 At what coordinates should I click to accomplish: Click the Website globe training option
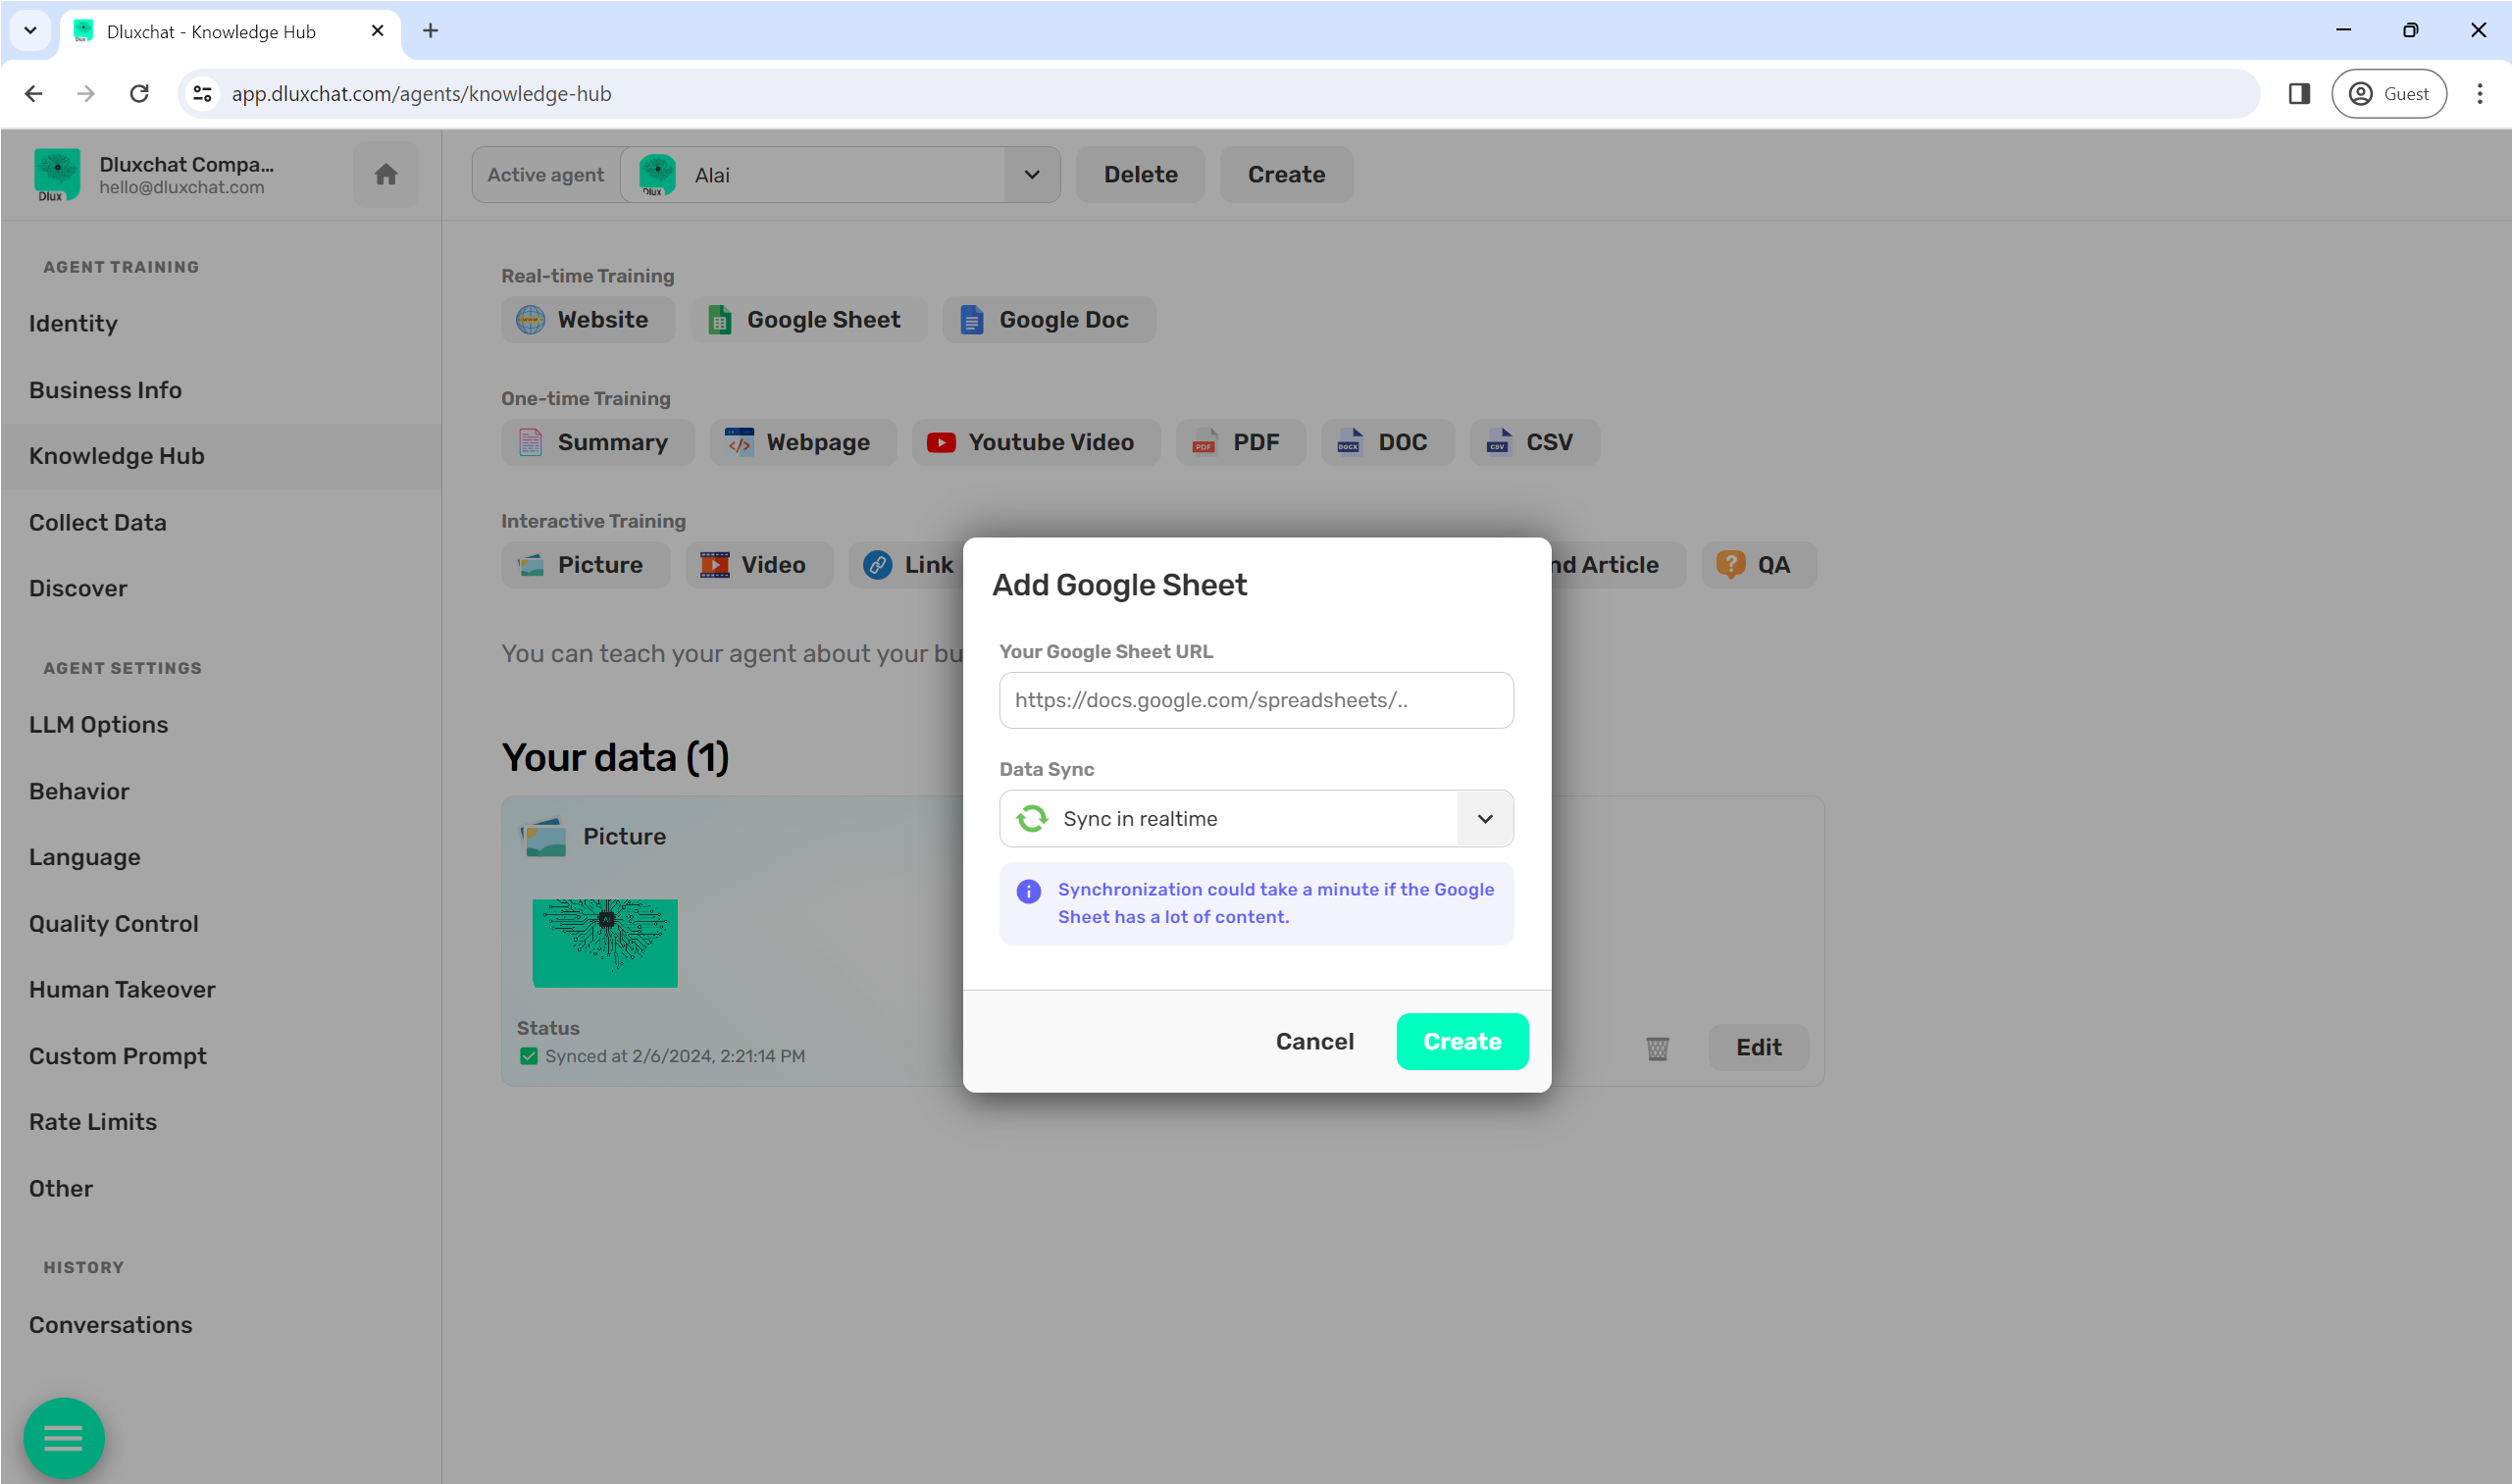point(587,320)
